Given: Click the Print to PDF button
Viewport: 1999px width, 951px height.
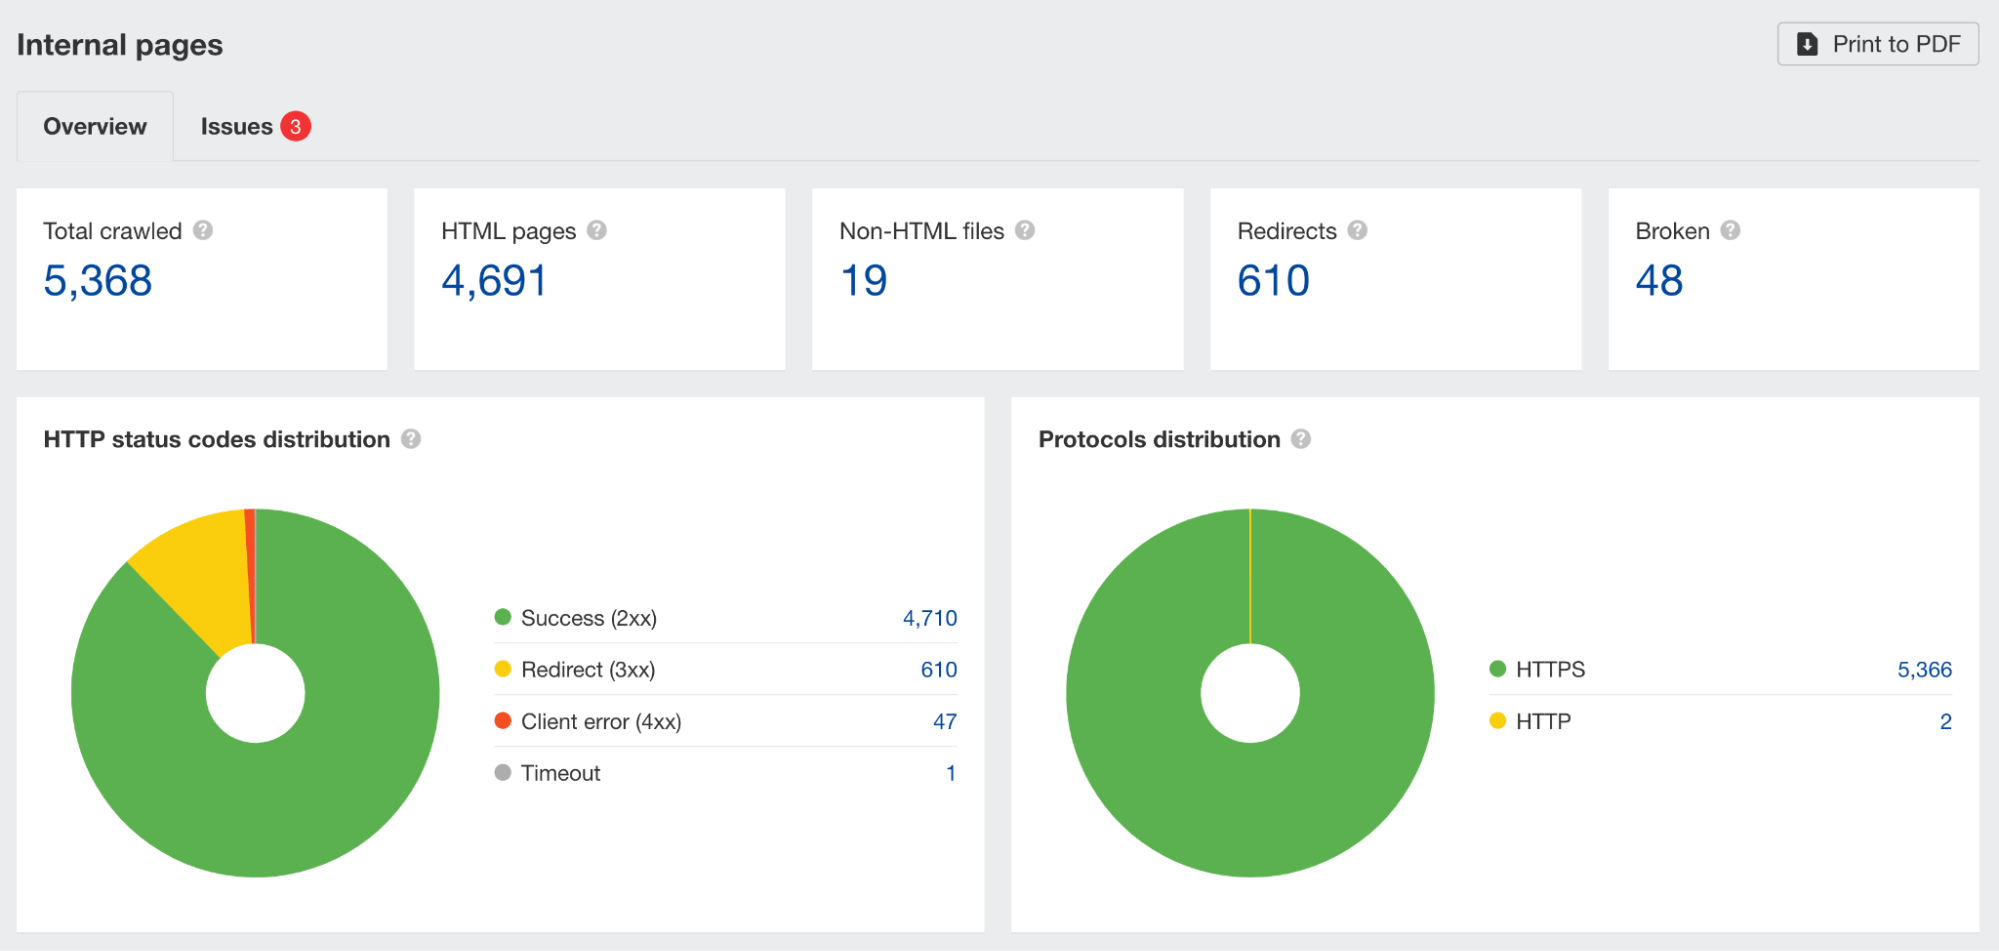Looking at the screenshot, I should coord(1877,44).
